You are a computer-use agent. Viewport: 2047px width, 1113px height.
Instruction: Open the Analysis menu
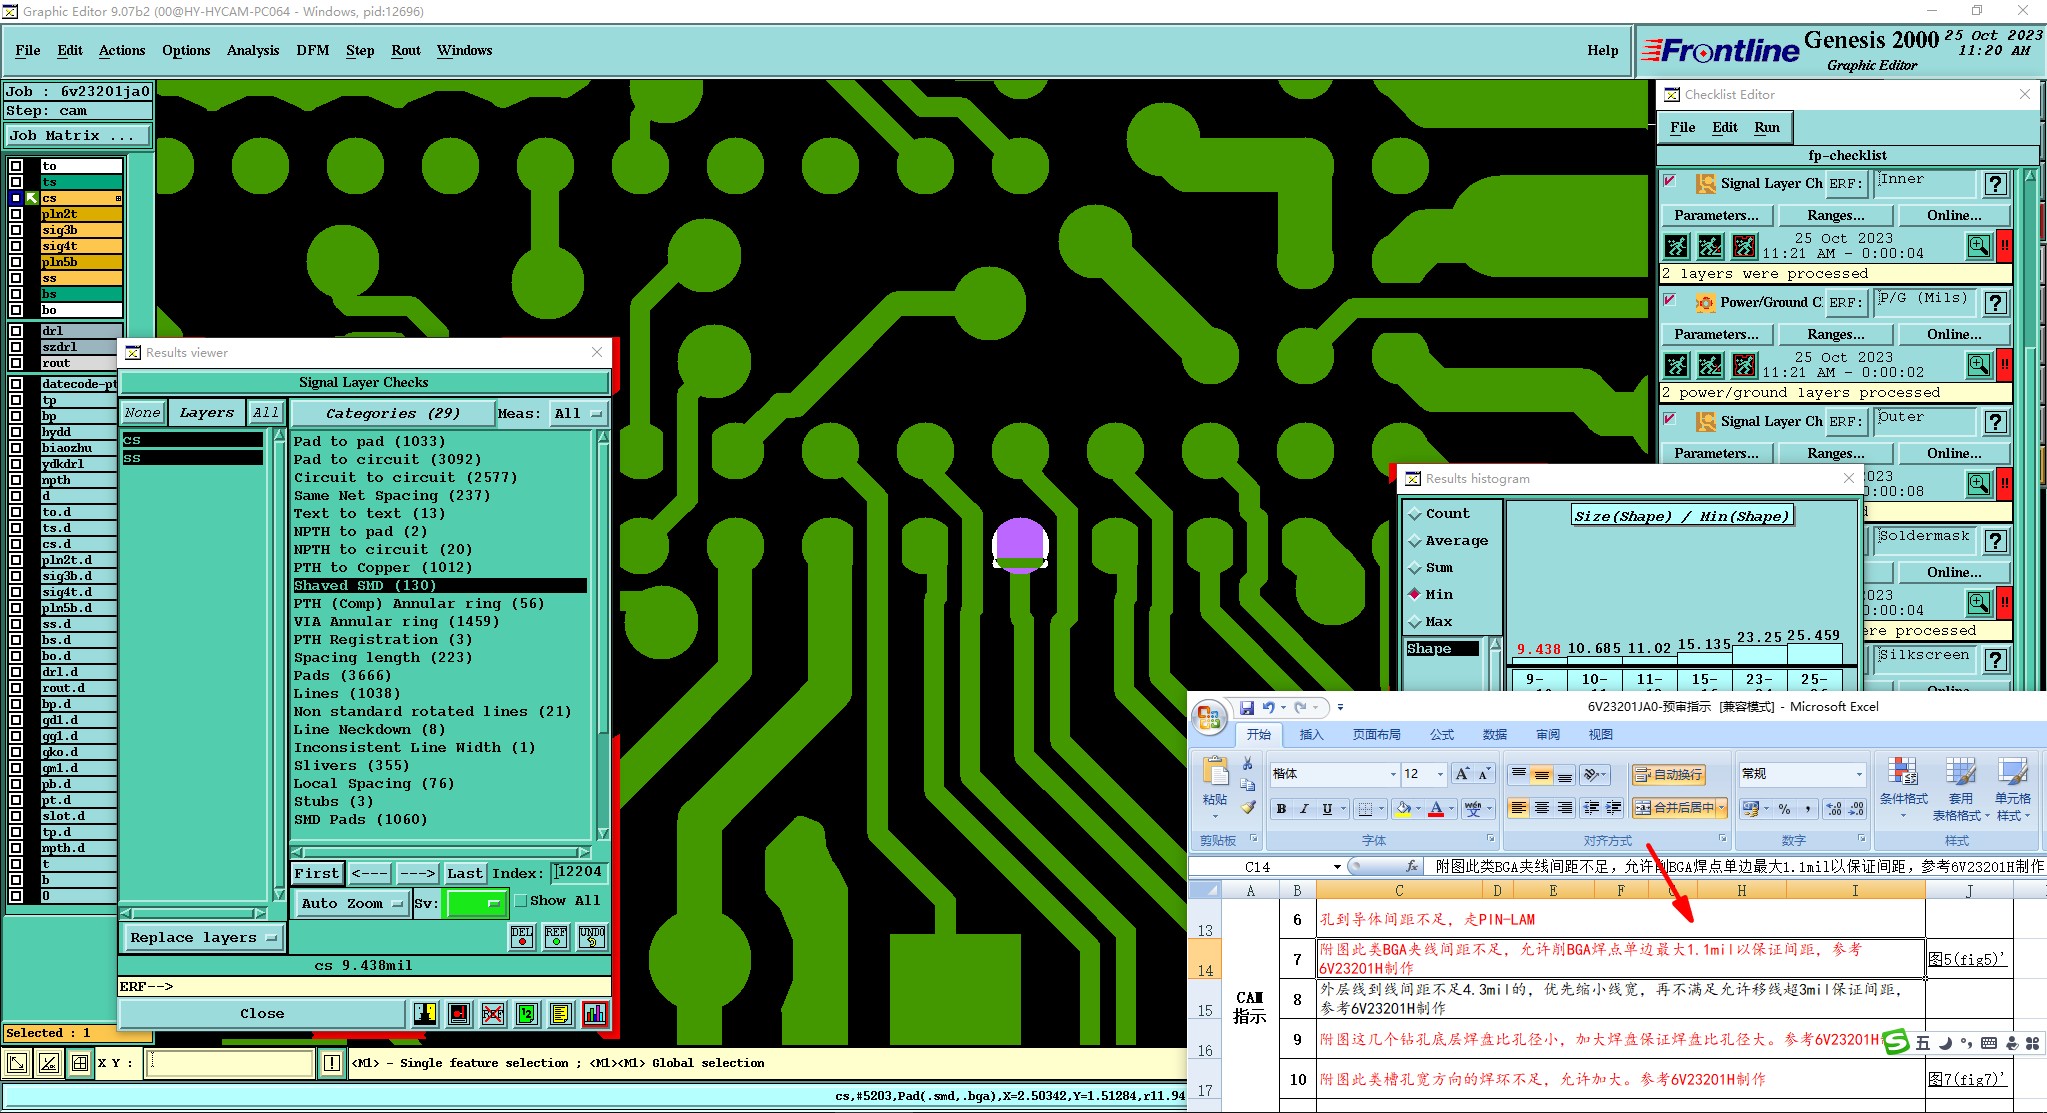click(x=253, y=50)
